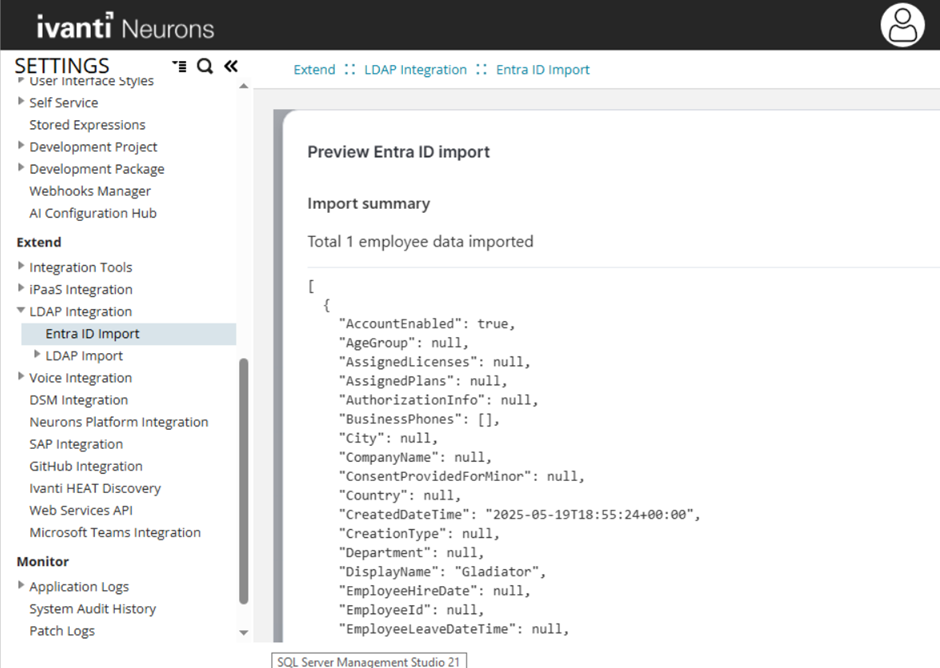940x668 pixels.
Task: Switch to SQL Server Management Studio 21
Action: tap(368, 661)
